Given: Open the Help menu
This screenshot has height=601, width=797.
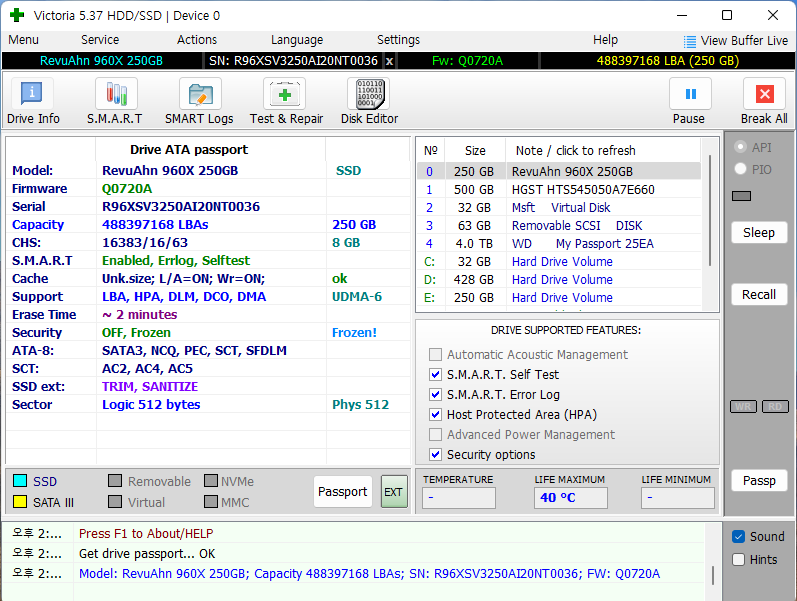Looking at the screenshot, I should tap(605, 40).
